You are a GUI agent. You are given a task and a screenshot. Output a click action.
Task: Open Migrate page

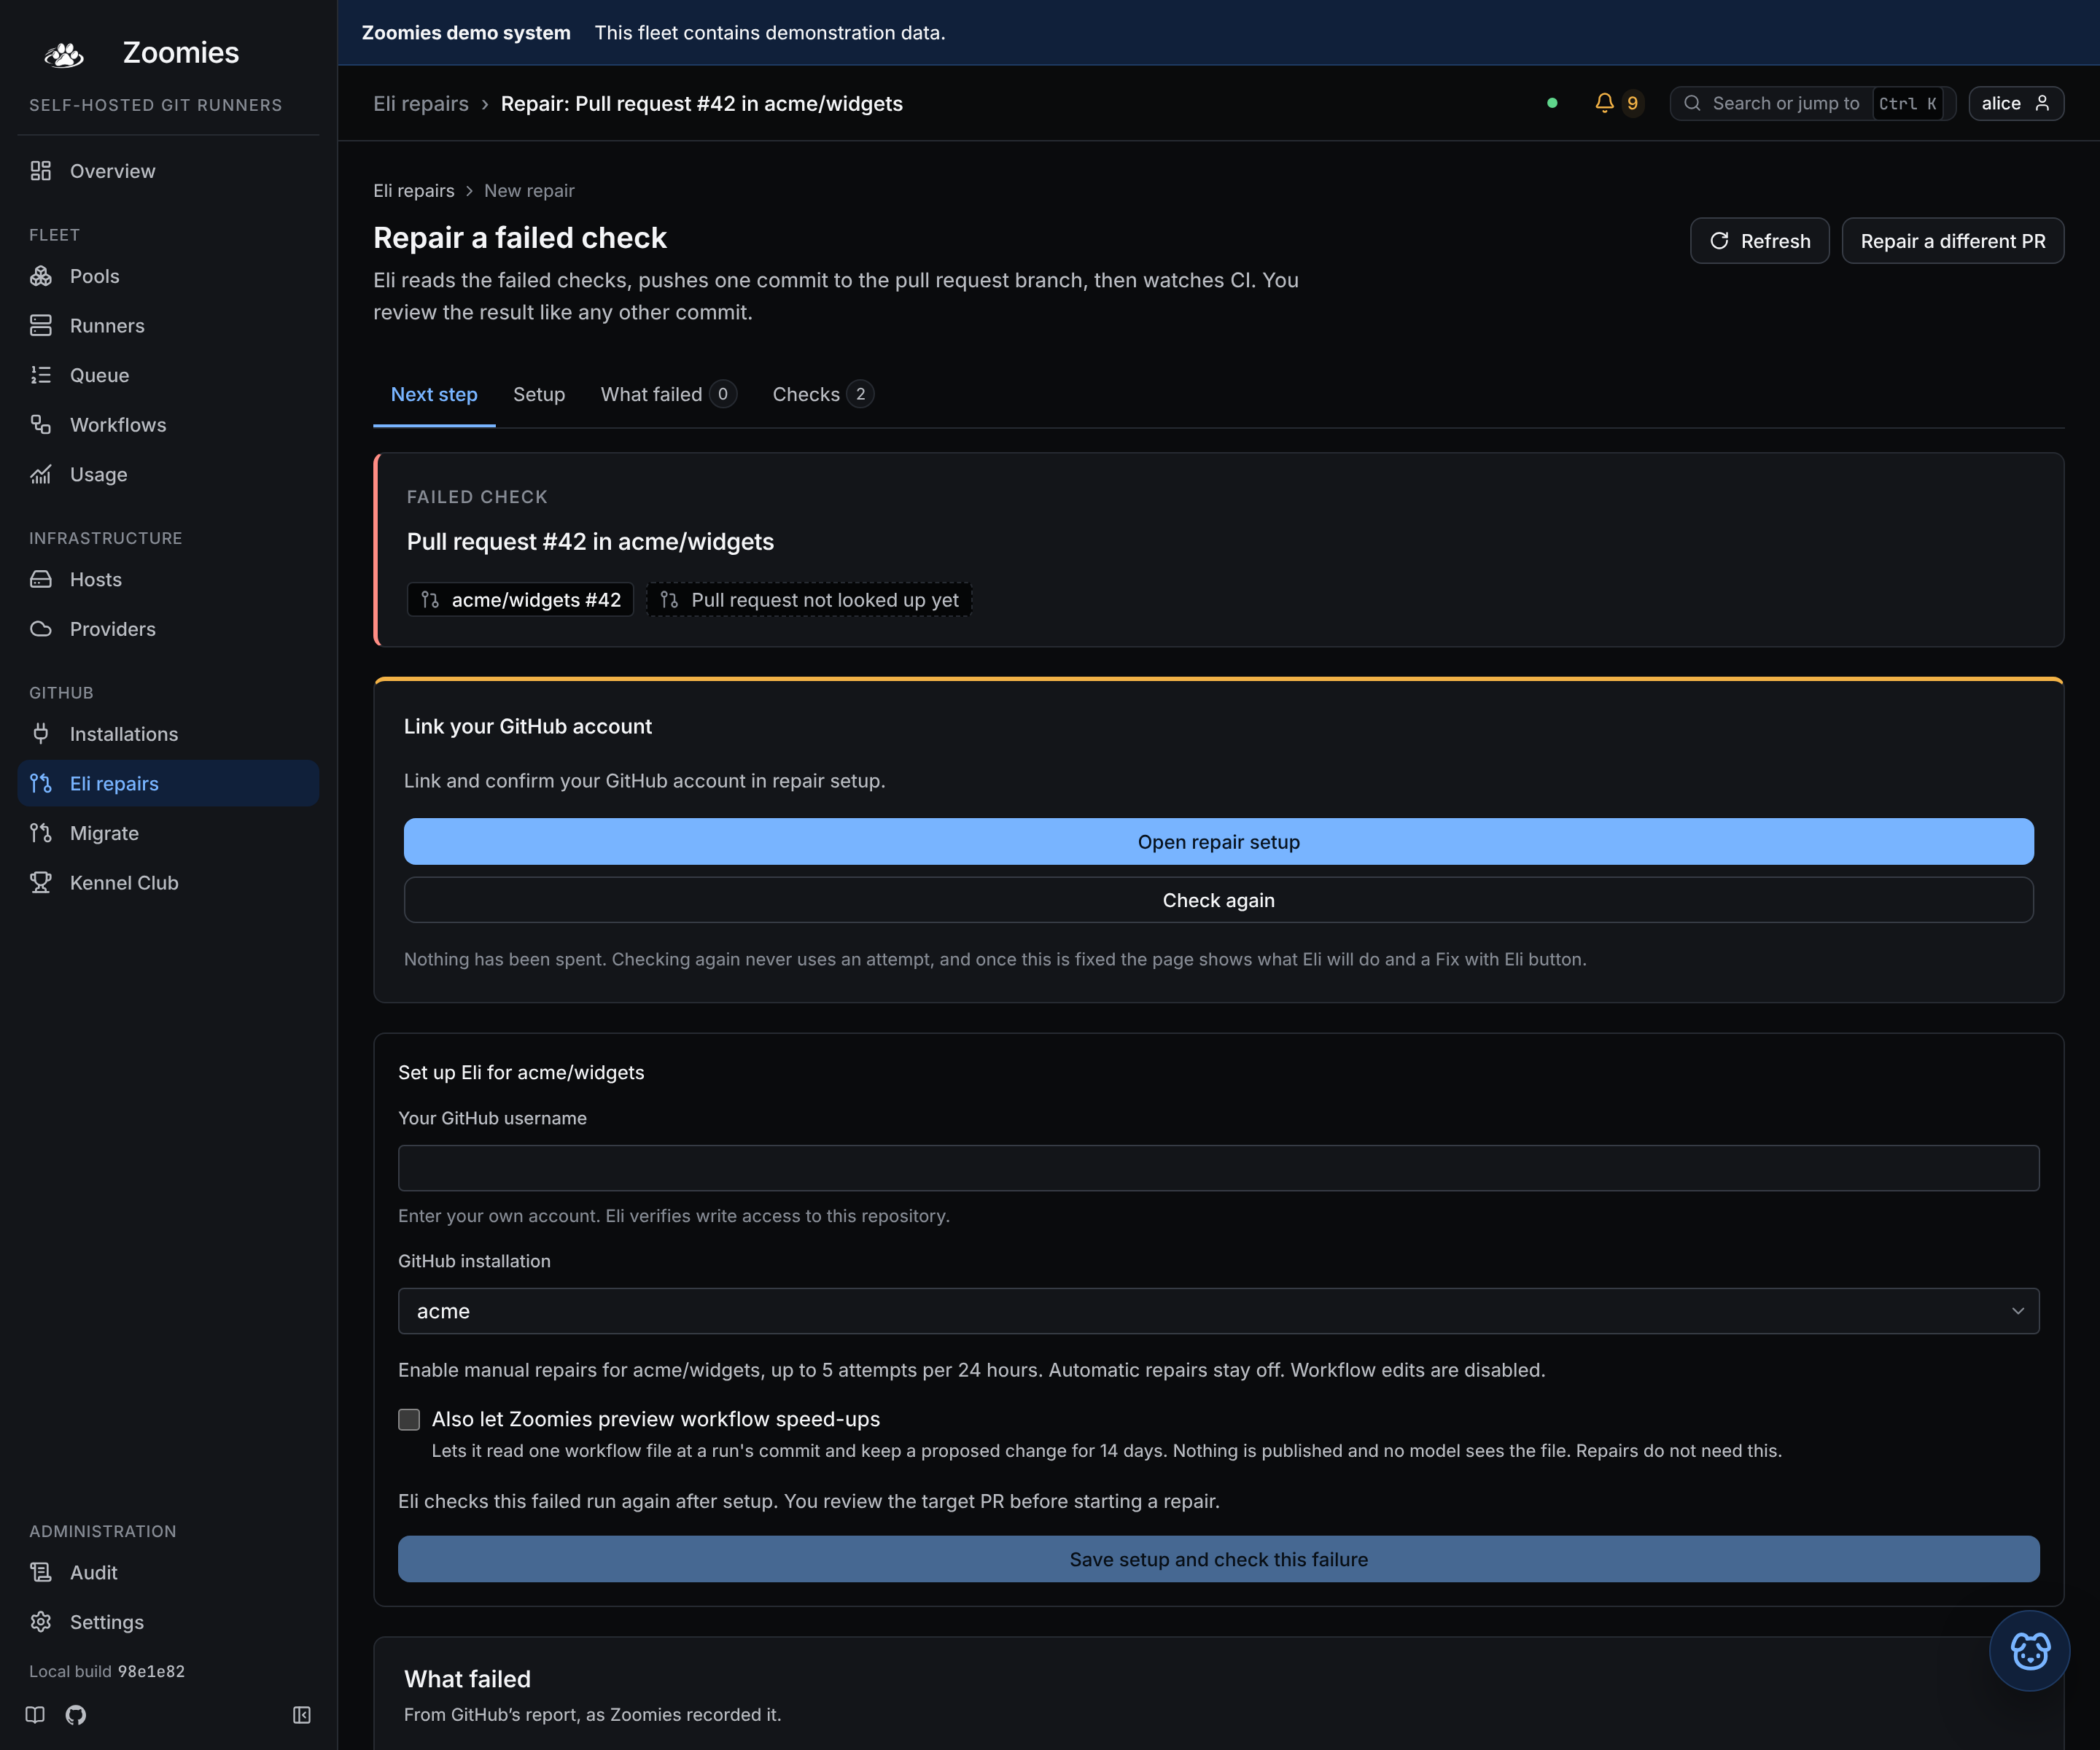(x=168, y=833)
